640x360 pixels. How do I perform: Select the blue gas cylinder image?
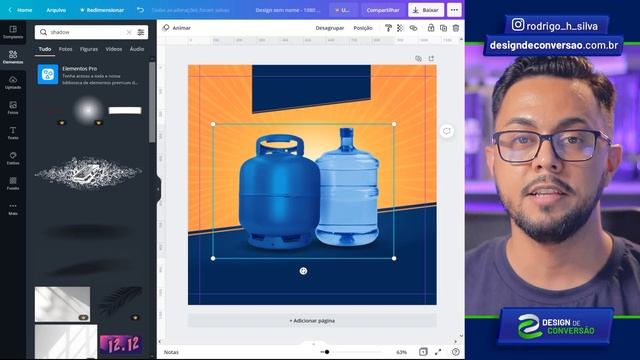(279, 192)
